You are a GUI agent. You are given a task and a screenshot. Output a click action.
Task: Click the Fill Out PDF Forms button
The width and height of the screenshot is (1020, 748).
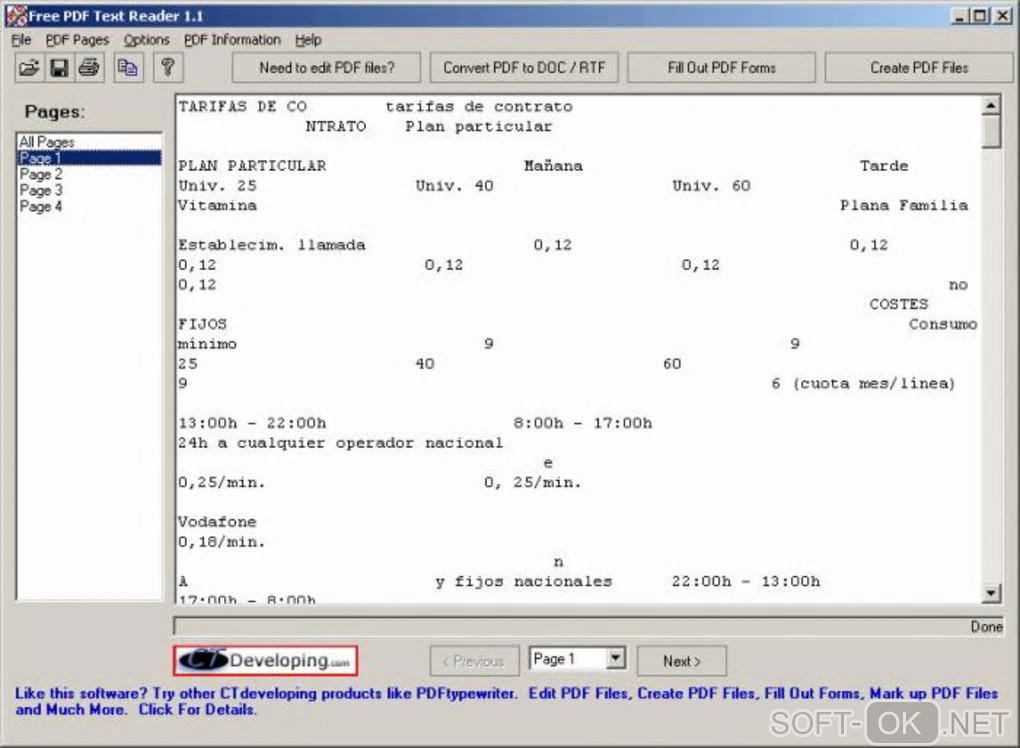click(x=721, y=68)
